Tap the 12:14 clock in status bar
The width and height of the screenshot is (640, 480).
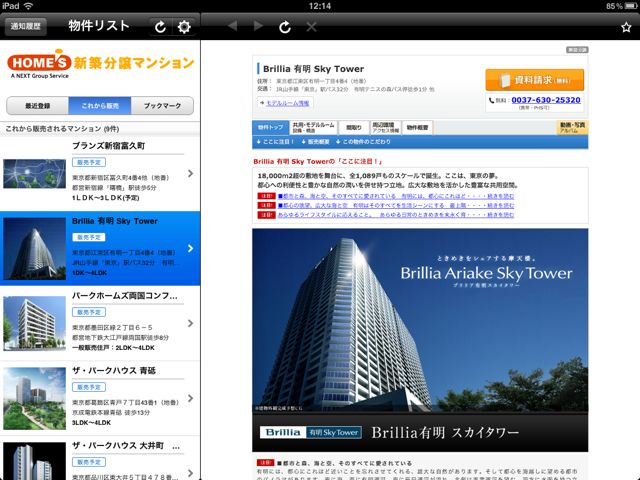pyautogui.click(x=320, y=6)
